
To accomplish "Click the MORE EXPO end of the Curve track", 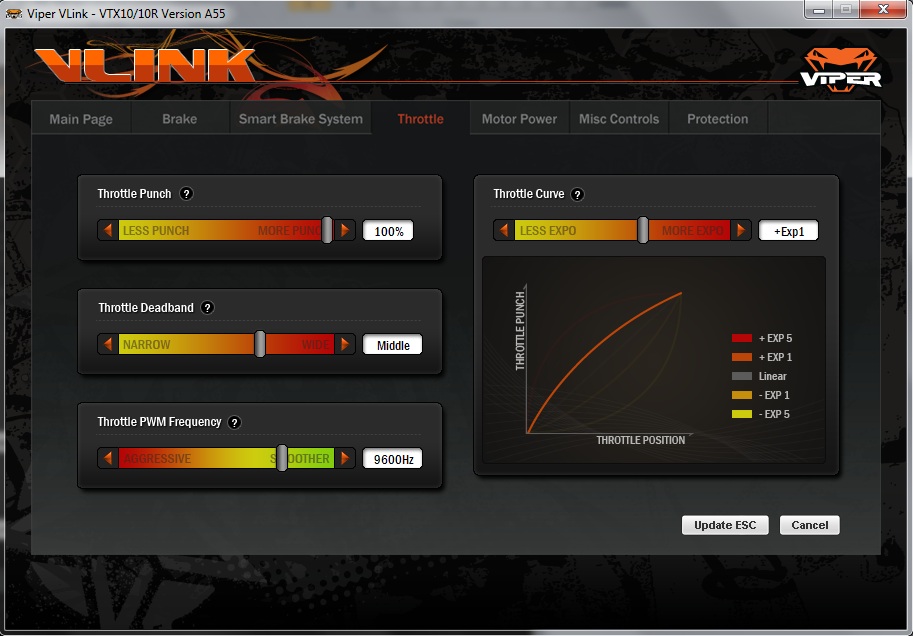I will tap(692, 231).
